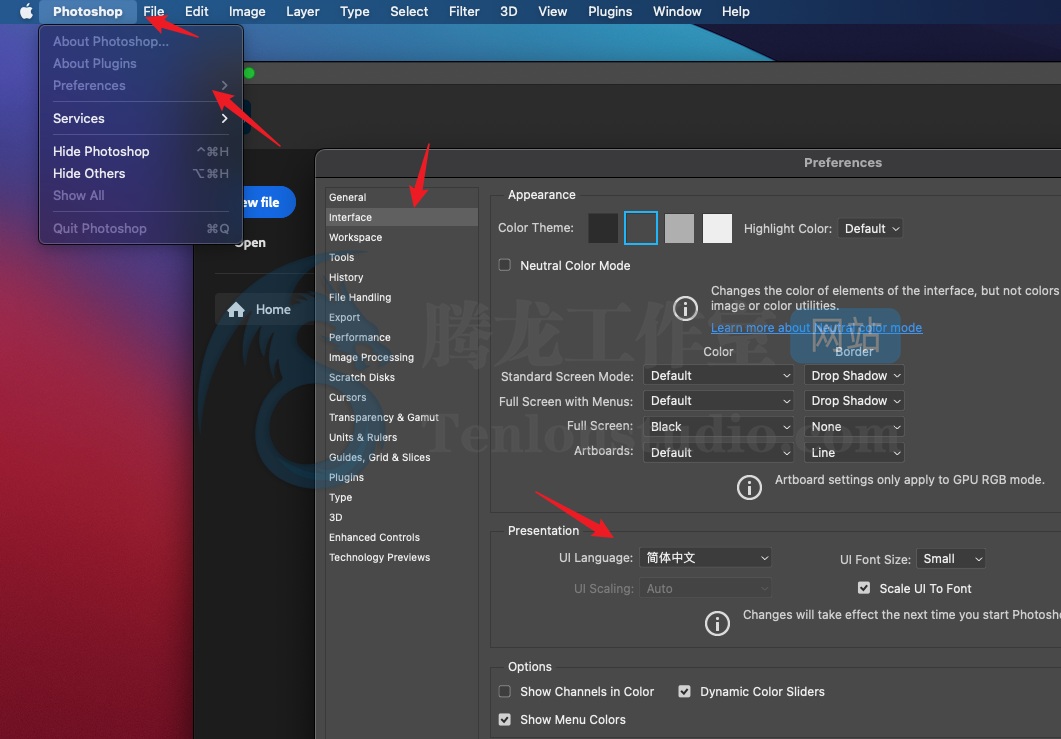
Task: Open the Edit menu
Action: (196, 12)
